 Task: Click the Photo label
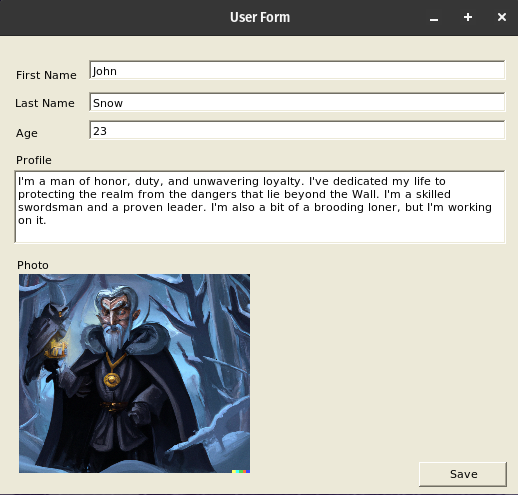click(33, 265)
